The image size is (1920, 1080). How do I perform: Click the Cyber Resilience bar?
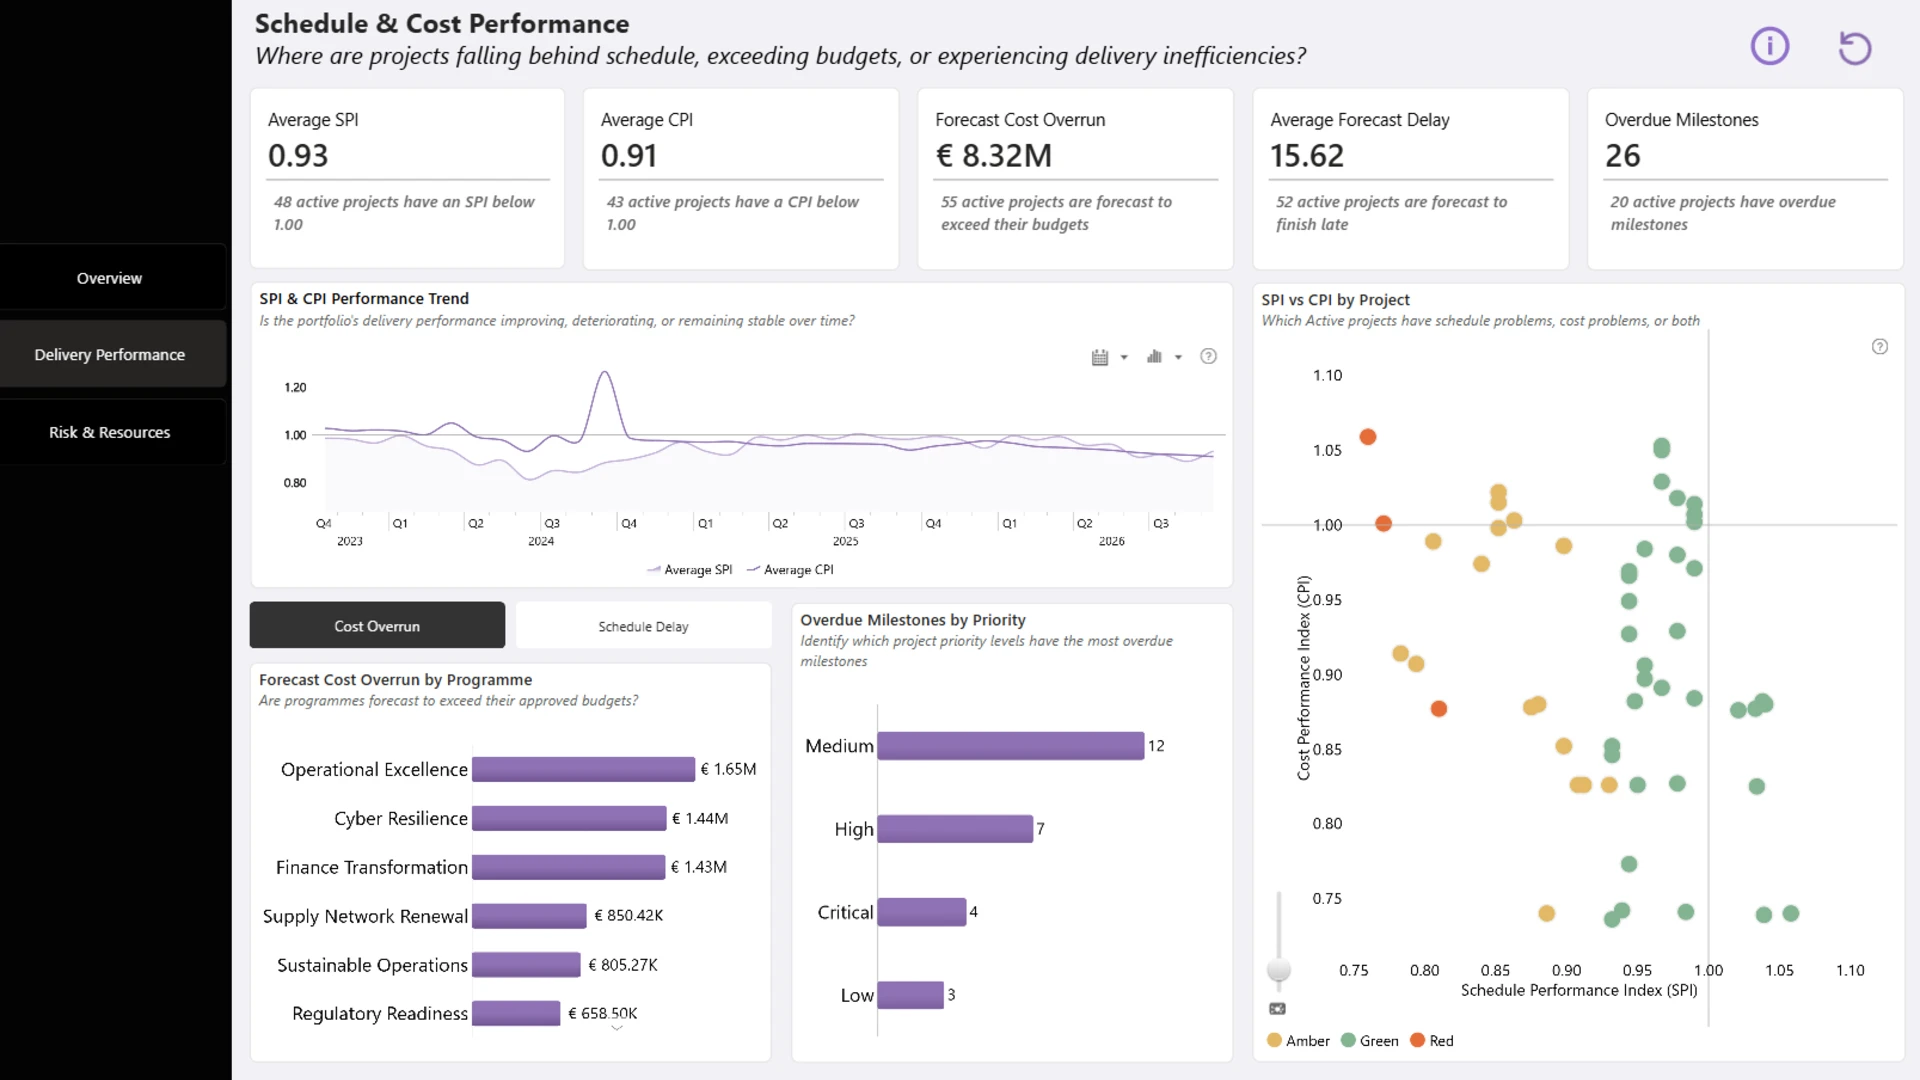coord(569,818)
